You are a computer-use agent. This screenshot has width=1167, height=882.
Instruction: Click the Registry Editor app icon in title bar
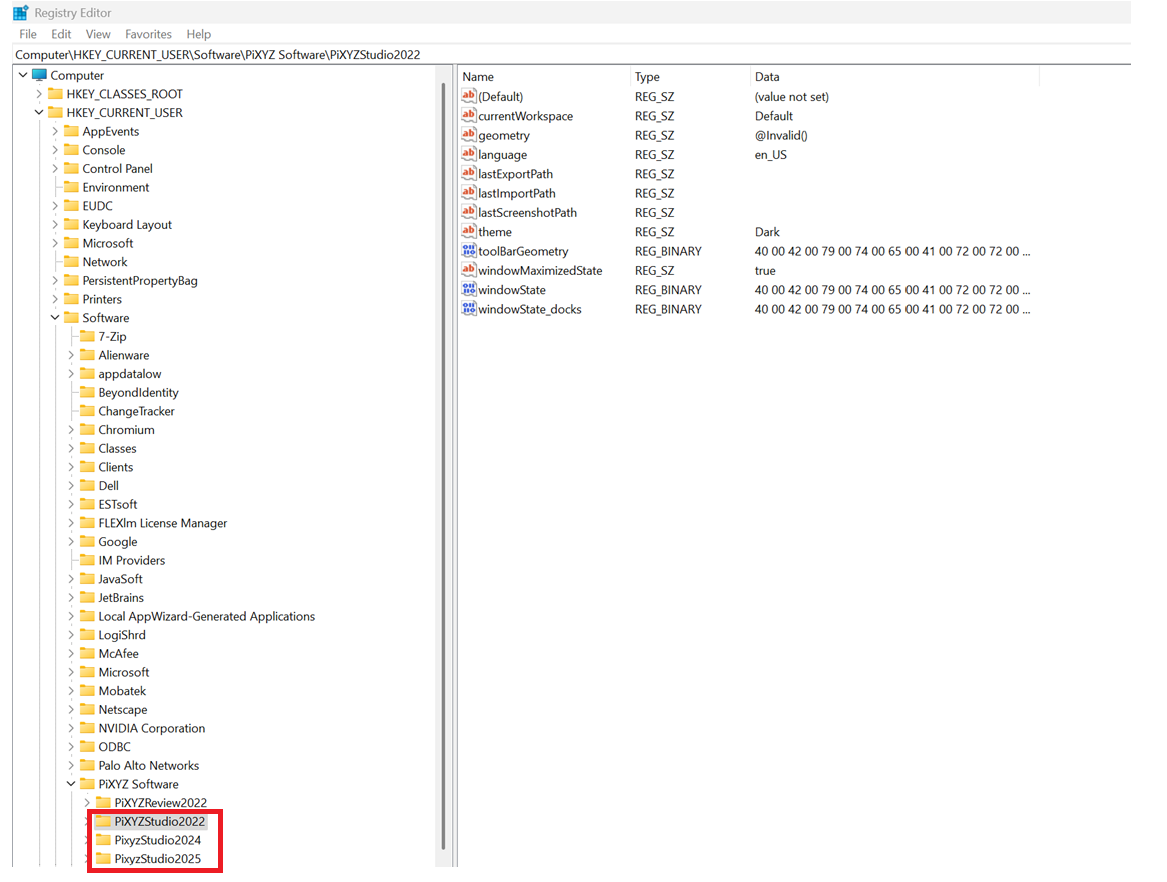pyautogui.click(x=20, y=13)
